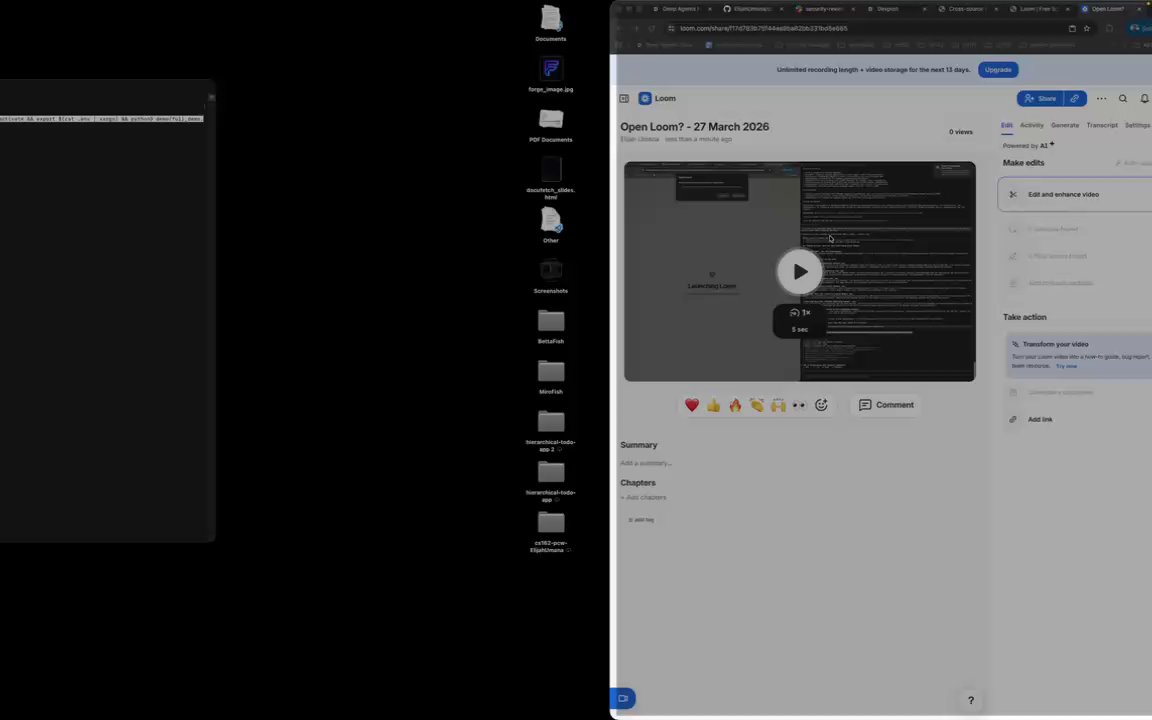React with the eyes emoji
The width and height of the screenshot is (1152, 720).
pyautogui.click(x=799, y=405)
